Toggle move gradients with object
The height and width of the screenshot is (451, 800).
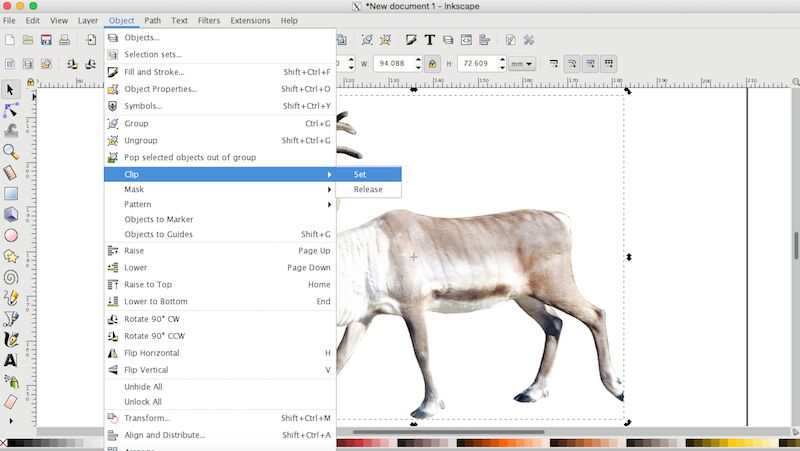pos(590,64)
